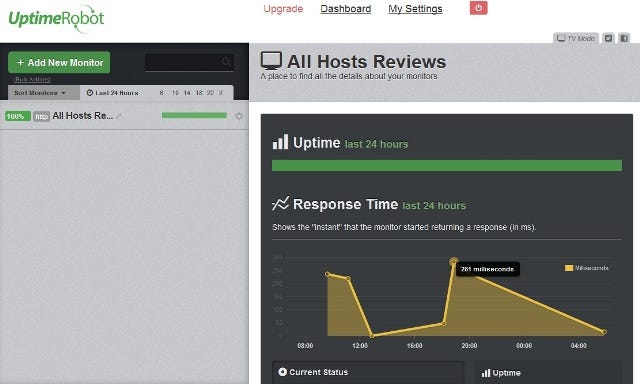Toggle the Milliseconds legend series
This screenshot has width=640, height=384.
click(x=587, y=268)
